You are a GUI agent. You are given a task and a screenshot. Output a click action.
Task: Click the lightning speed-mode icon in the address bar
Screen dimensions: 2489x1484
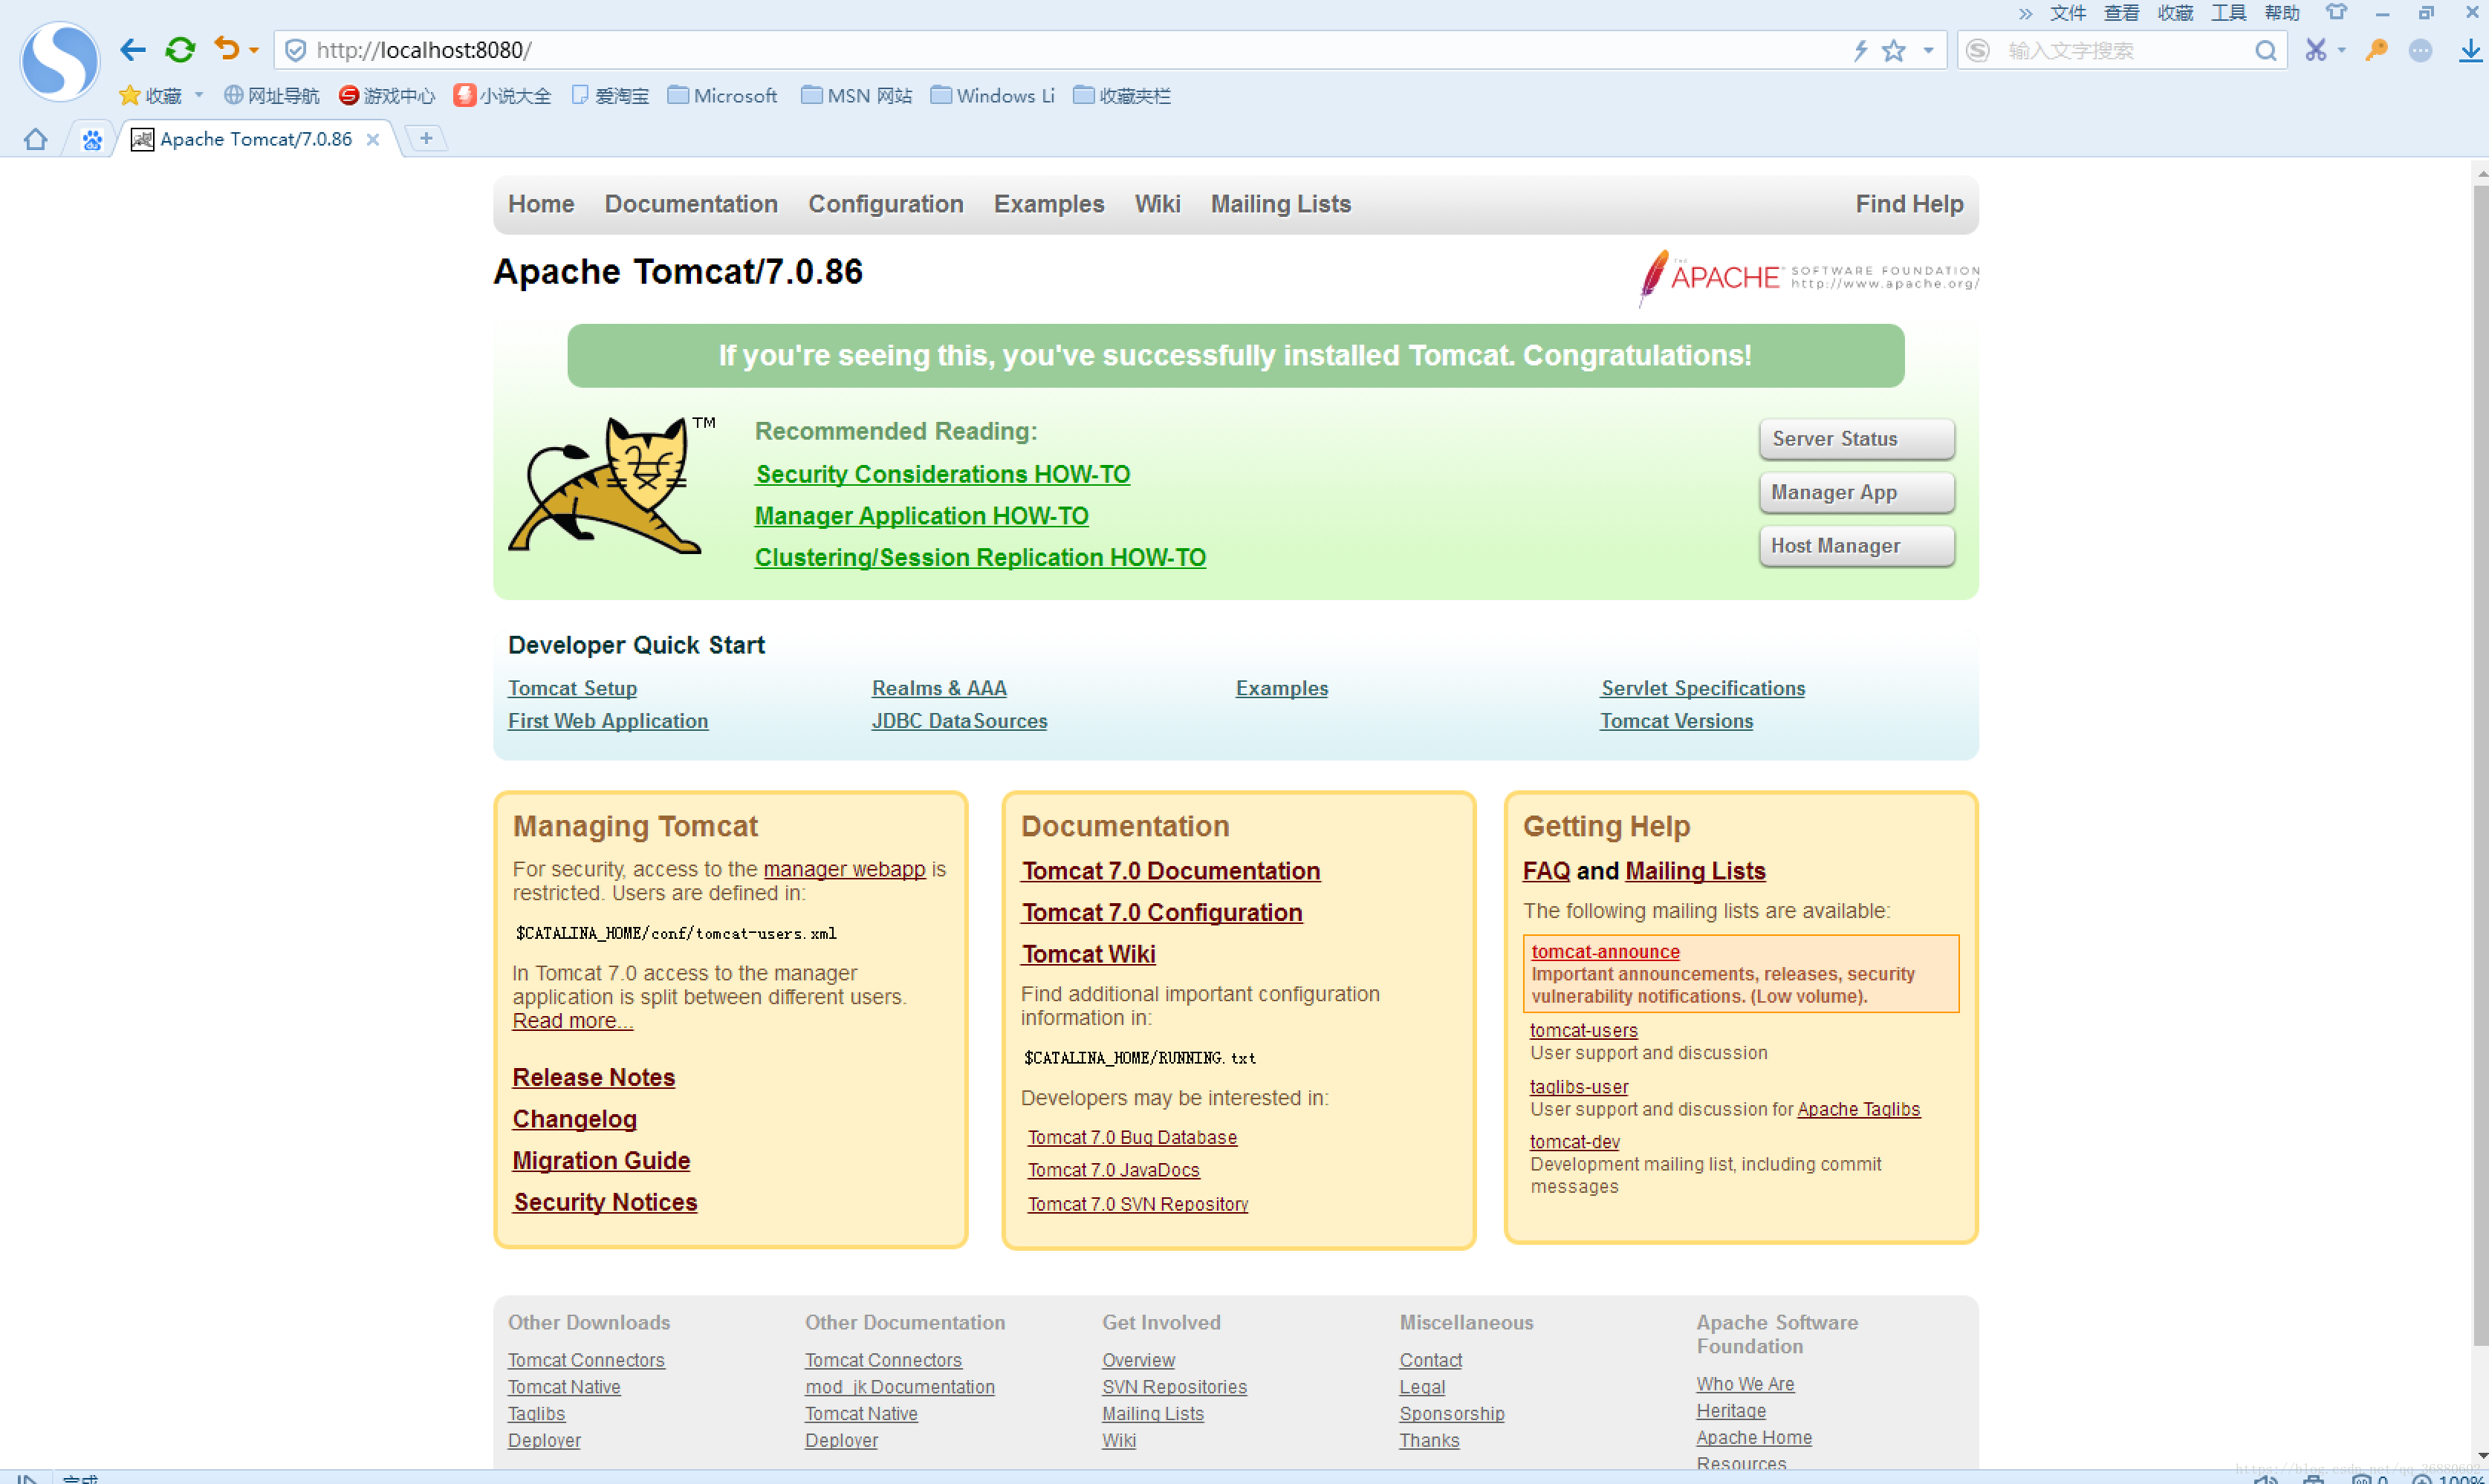1860,50
